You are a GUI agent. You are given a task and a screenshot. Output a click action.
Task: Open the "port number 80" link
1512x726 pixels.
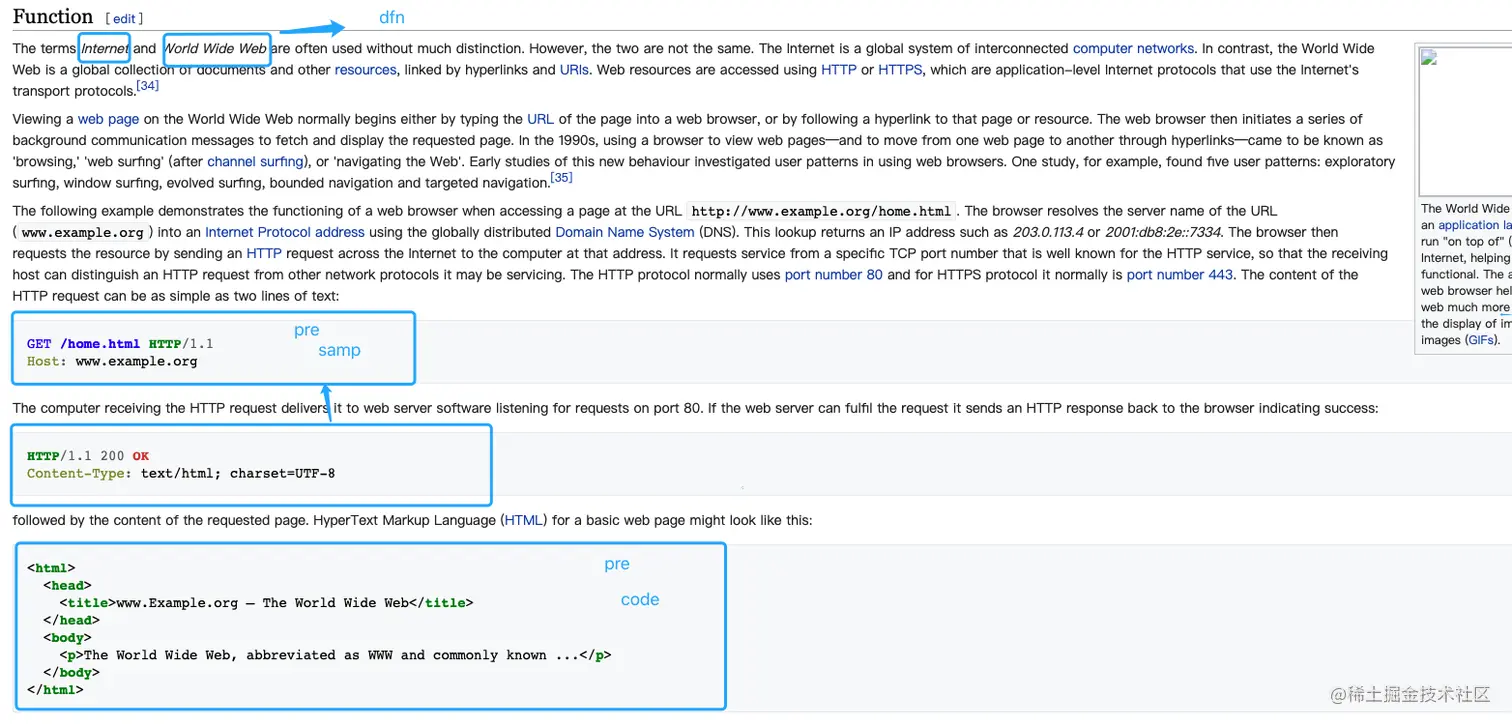833,275
